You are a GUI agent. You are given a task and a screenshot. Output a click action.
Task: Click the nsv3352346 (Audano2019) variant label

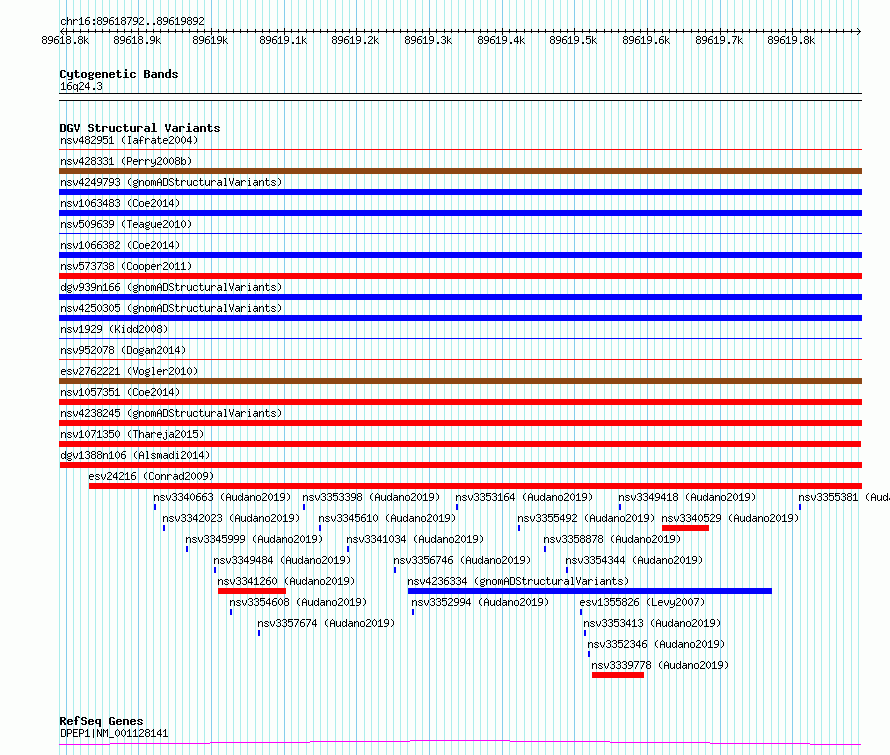tap(656, 644)
